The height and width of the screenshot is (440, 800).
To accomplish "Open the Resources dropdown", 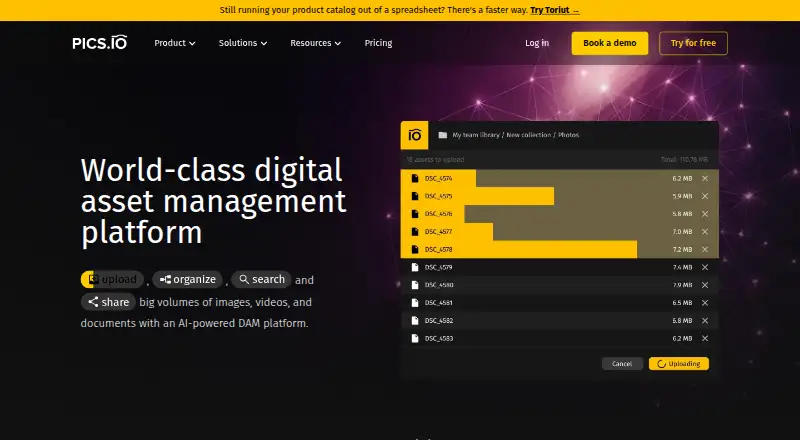I will click(x=315, y=43).
